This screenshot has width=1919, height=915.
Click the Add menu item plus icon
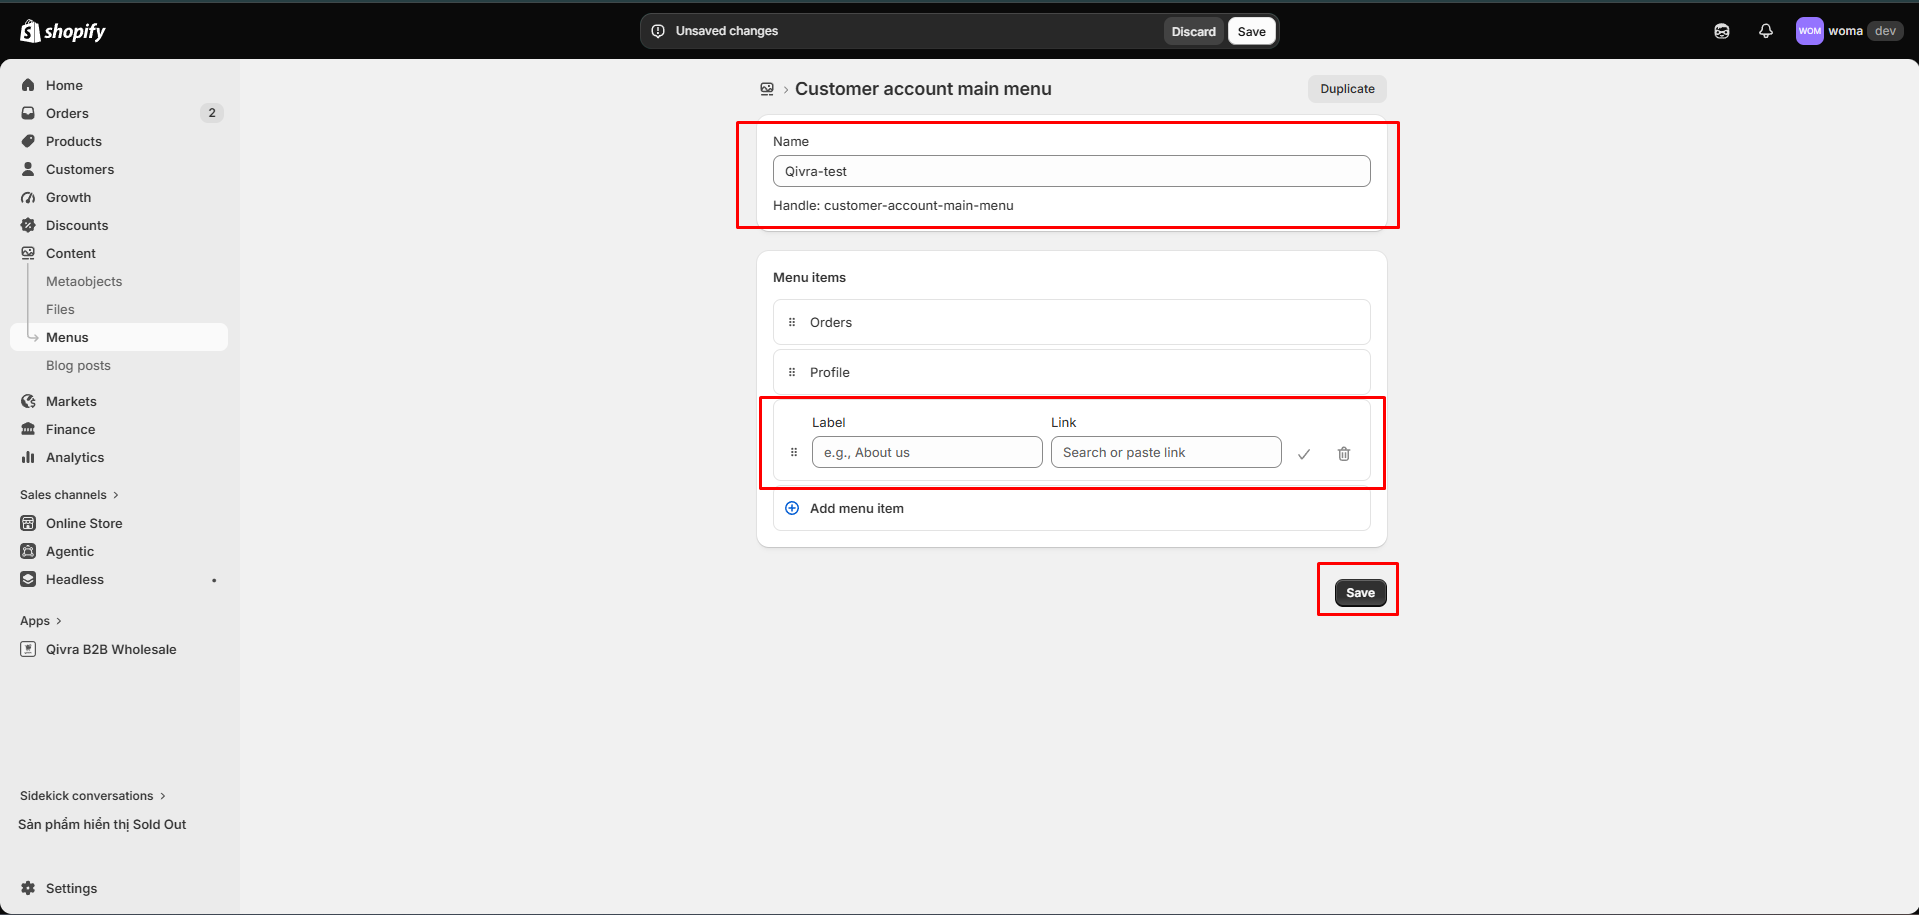tap(792, 508)
